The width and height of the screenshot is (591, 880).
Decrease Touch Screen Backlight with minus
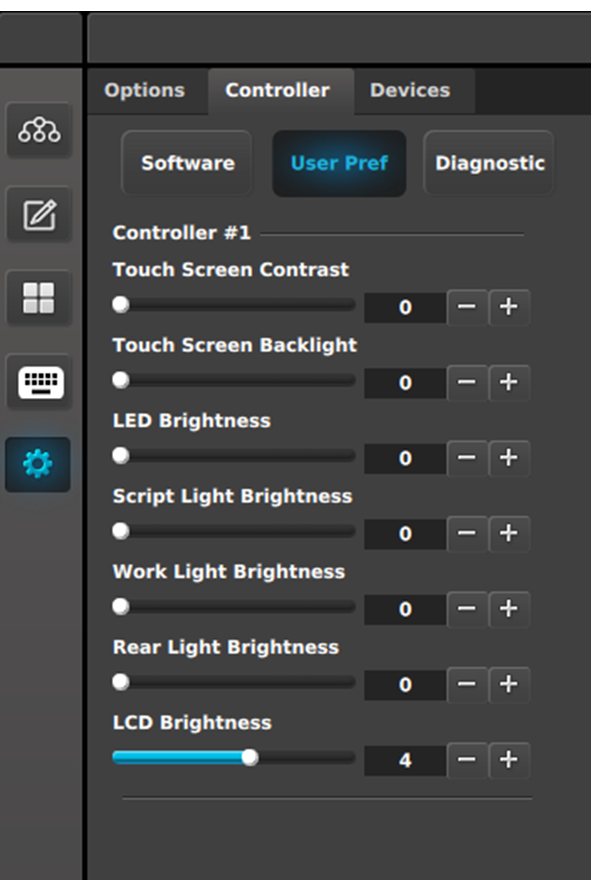point(467,383)
